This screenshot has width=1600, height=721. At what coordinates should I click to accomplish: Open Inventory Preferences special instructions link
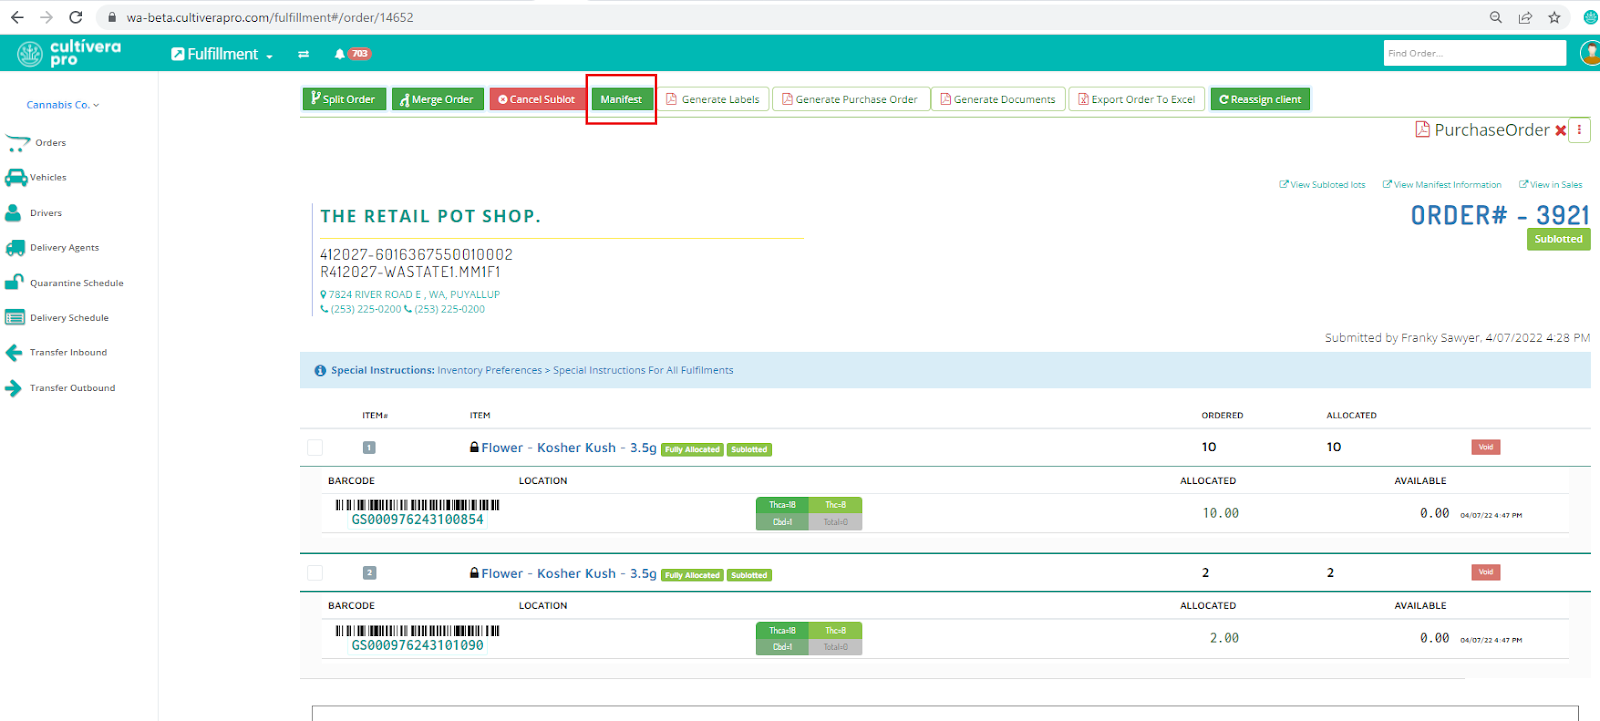click(585, 371)
